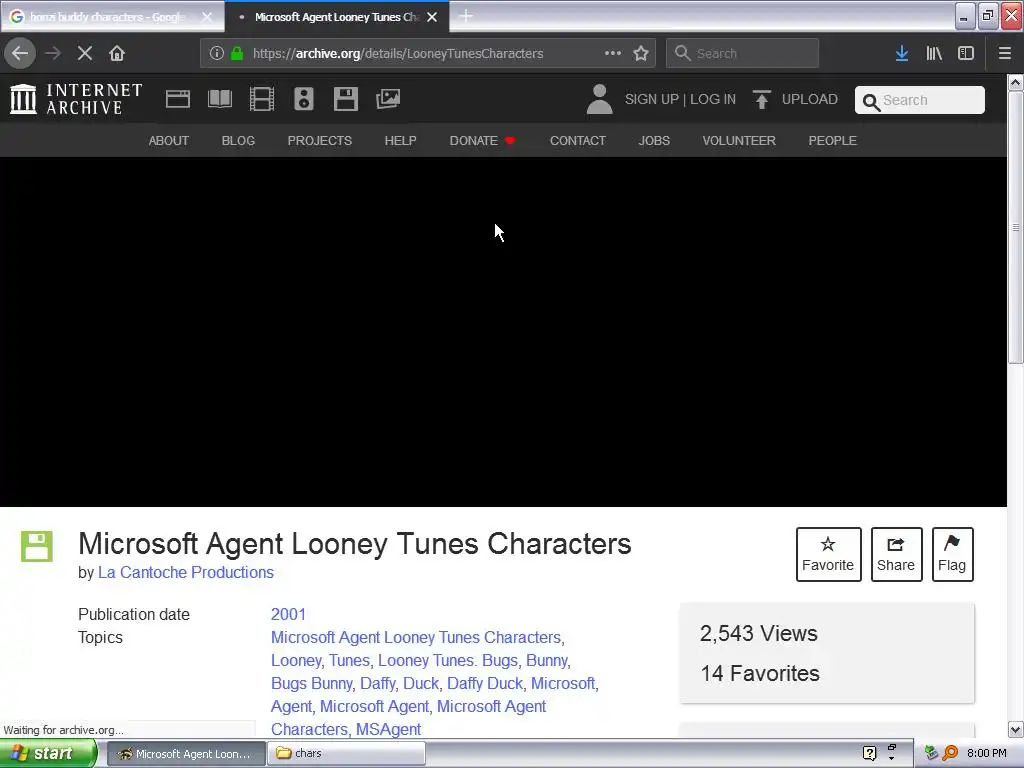Open the VOLUNTEER menu item

(x=739, y=140)
